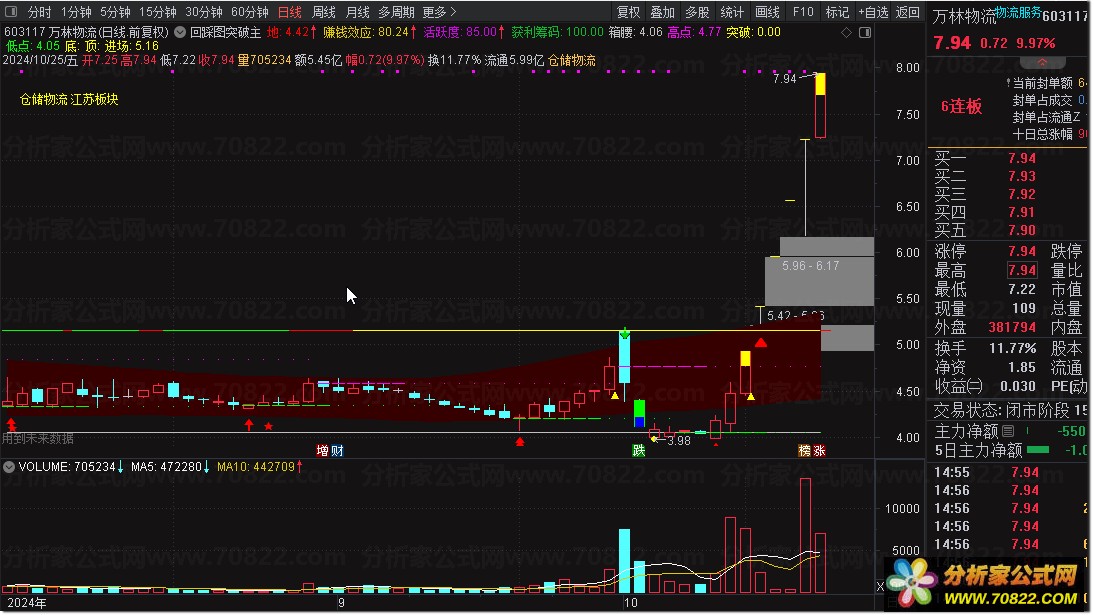Click the 多股 multi-stock button
This screenshot has height=615, width=1094.
pyautogui.click(x=697, y=12)
